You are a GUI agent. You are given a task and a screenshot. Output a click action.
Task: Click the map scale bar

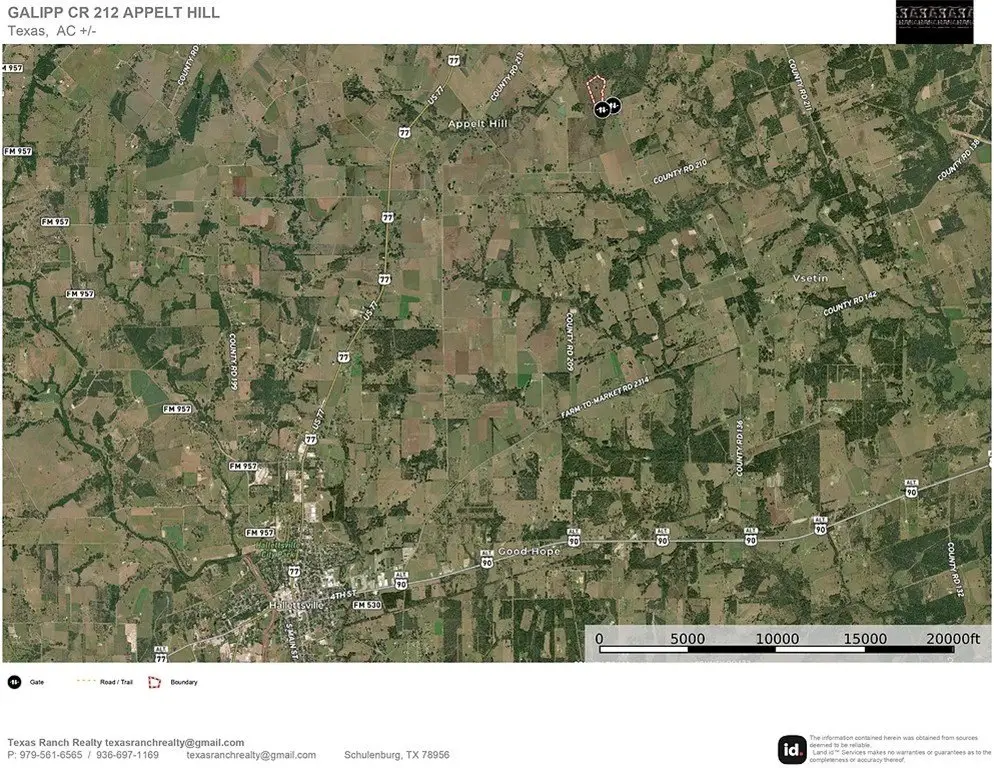click(776, 644)
